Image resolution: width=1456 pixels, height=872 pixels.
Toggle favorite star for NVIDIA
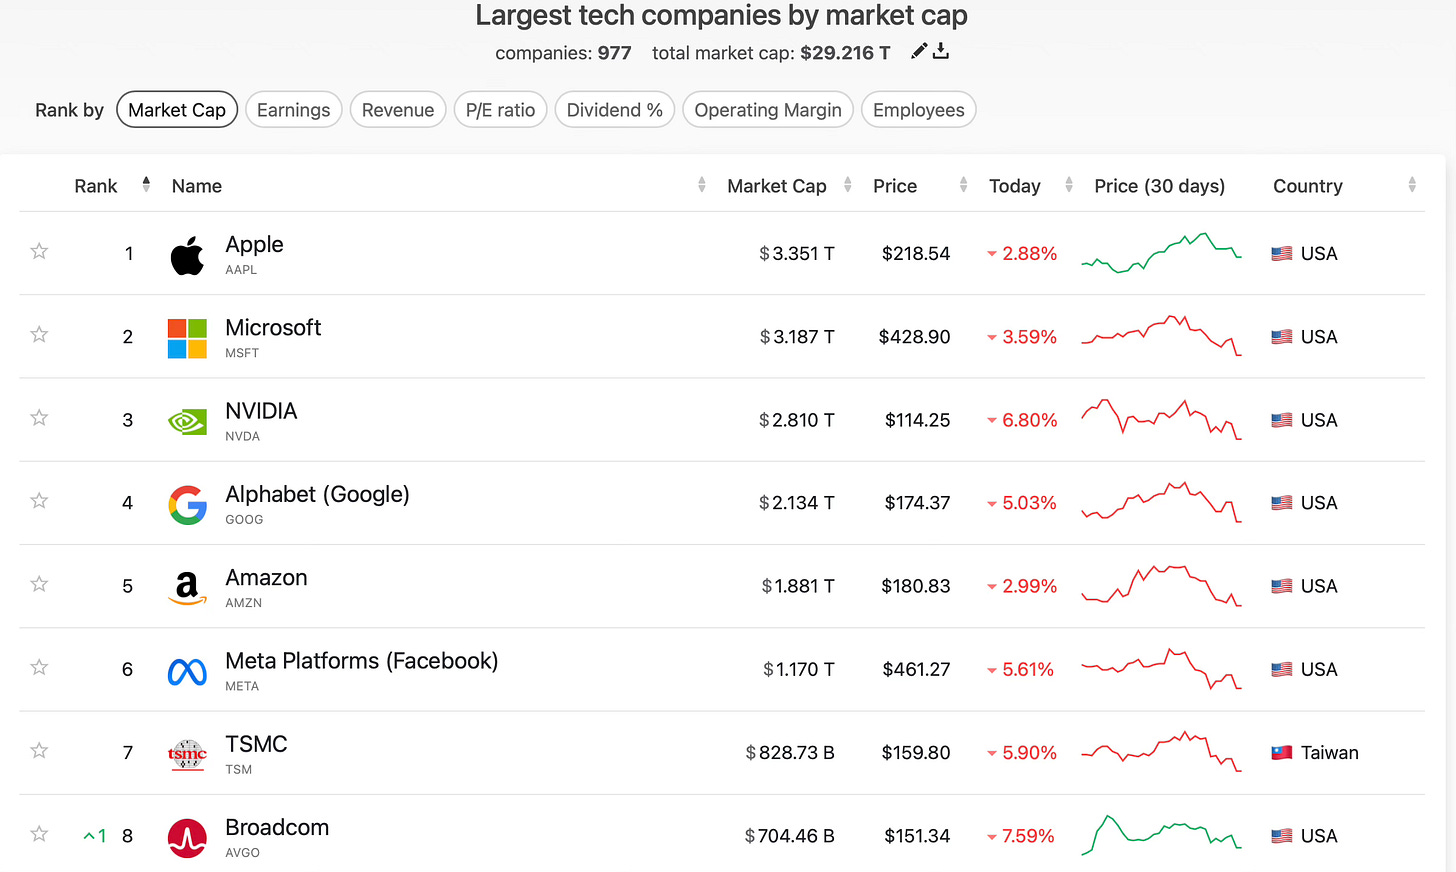coord(39,417)
